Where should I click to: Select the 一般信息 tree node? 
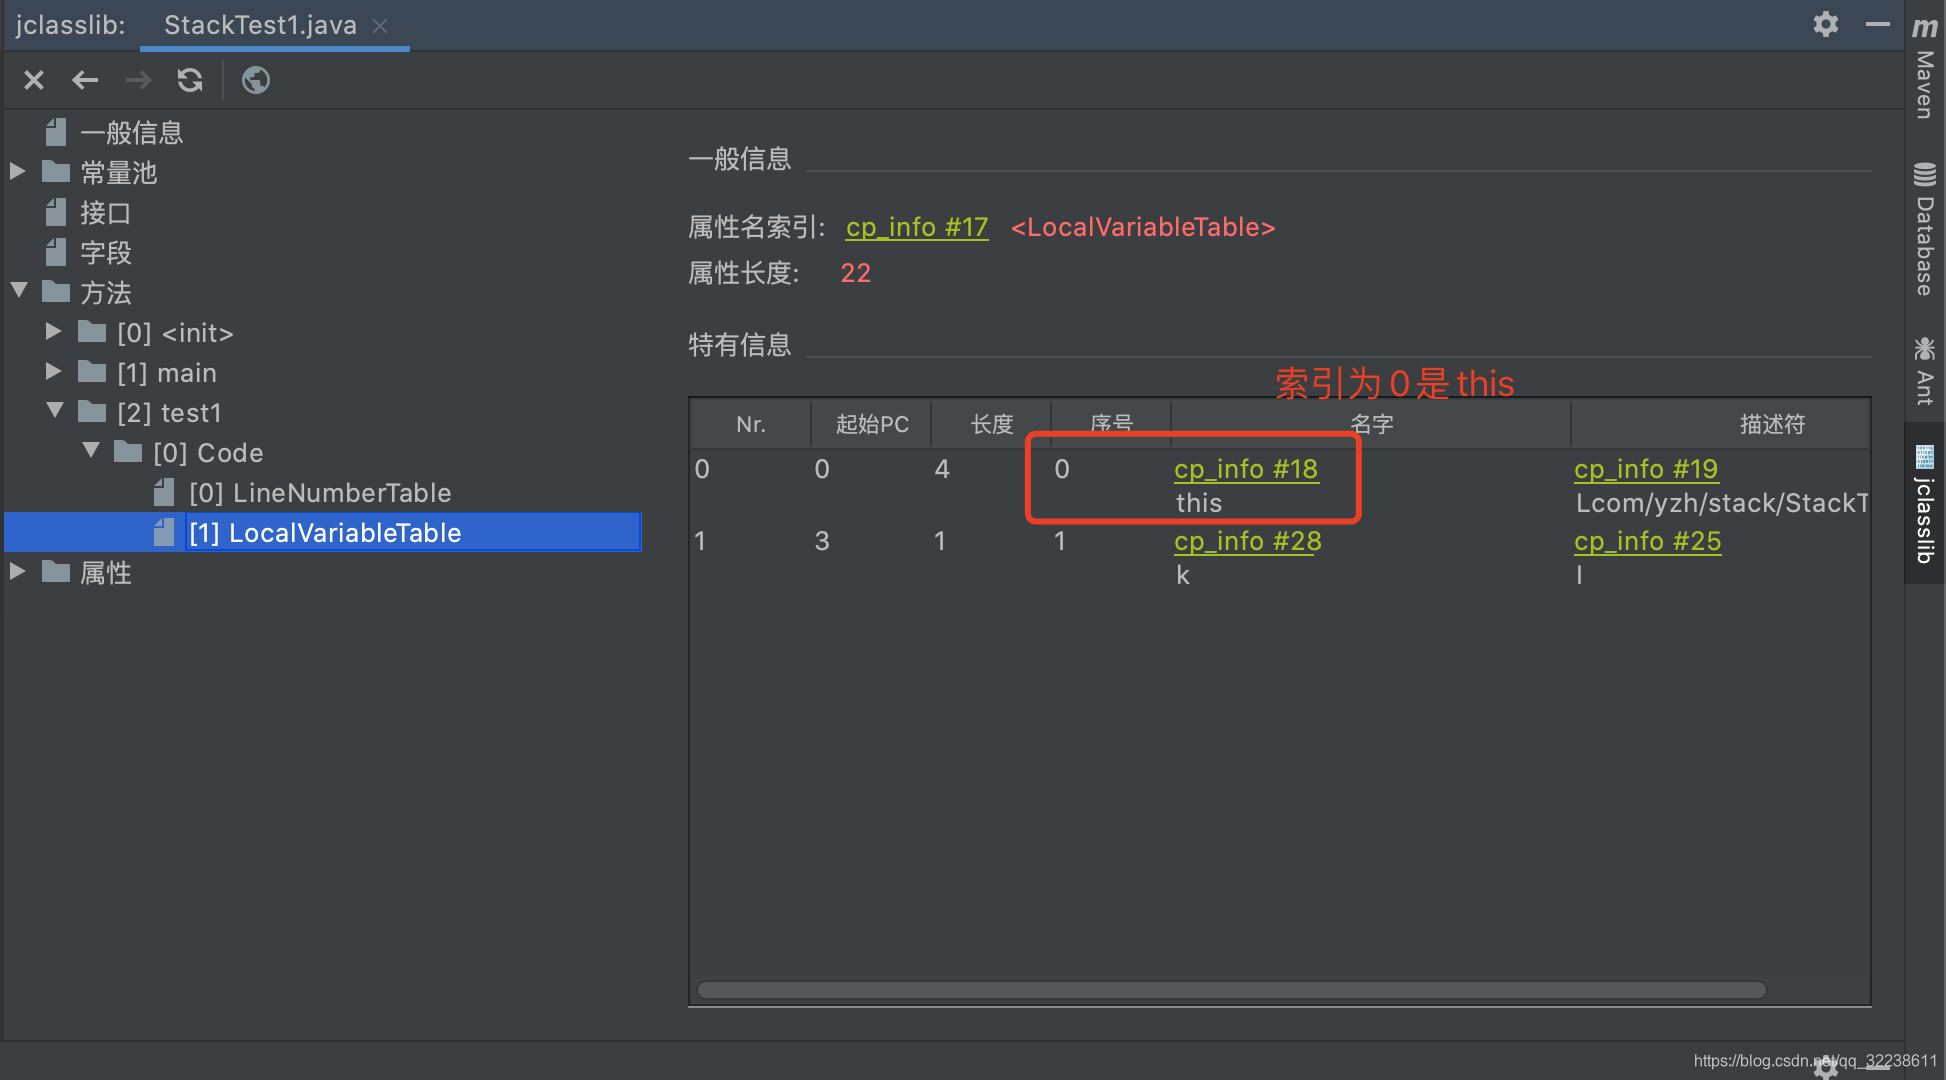132,133
